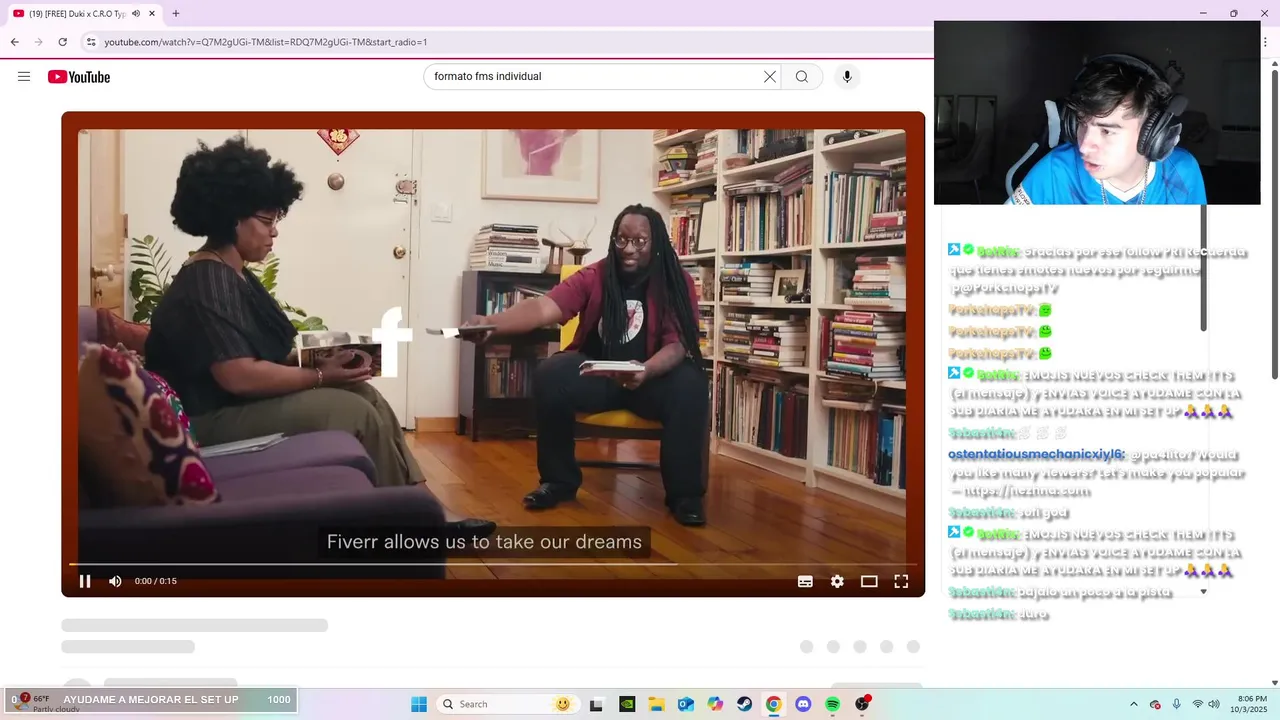Clear the search text with X icon
Image resolution: width=1280 pixels, height=720 pixels.
coord(770,77)
